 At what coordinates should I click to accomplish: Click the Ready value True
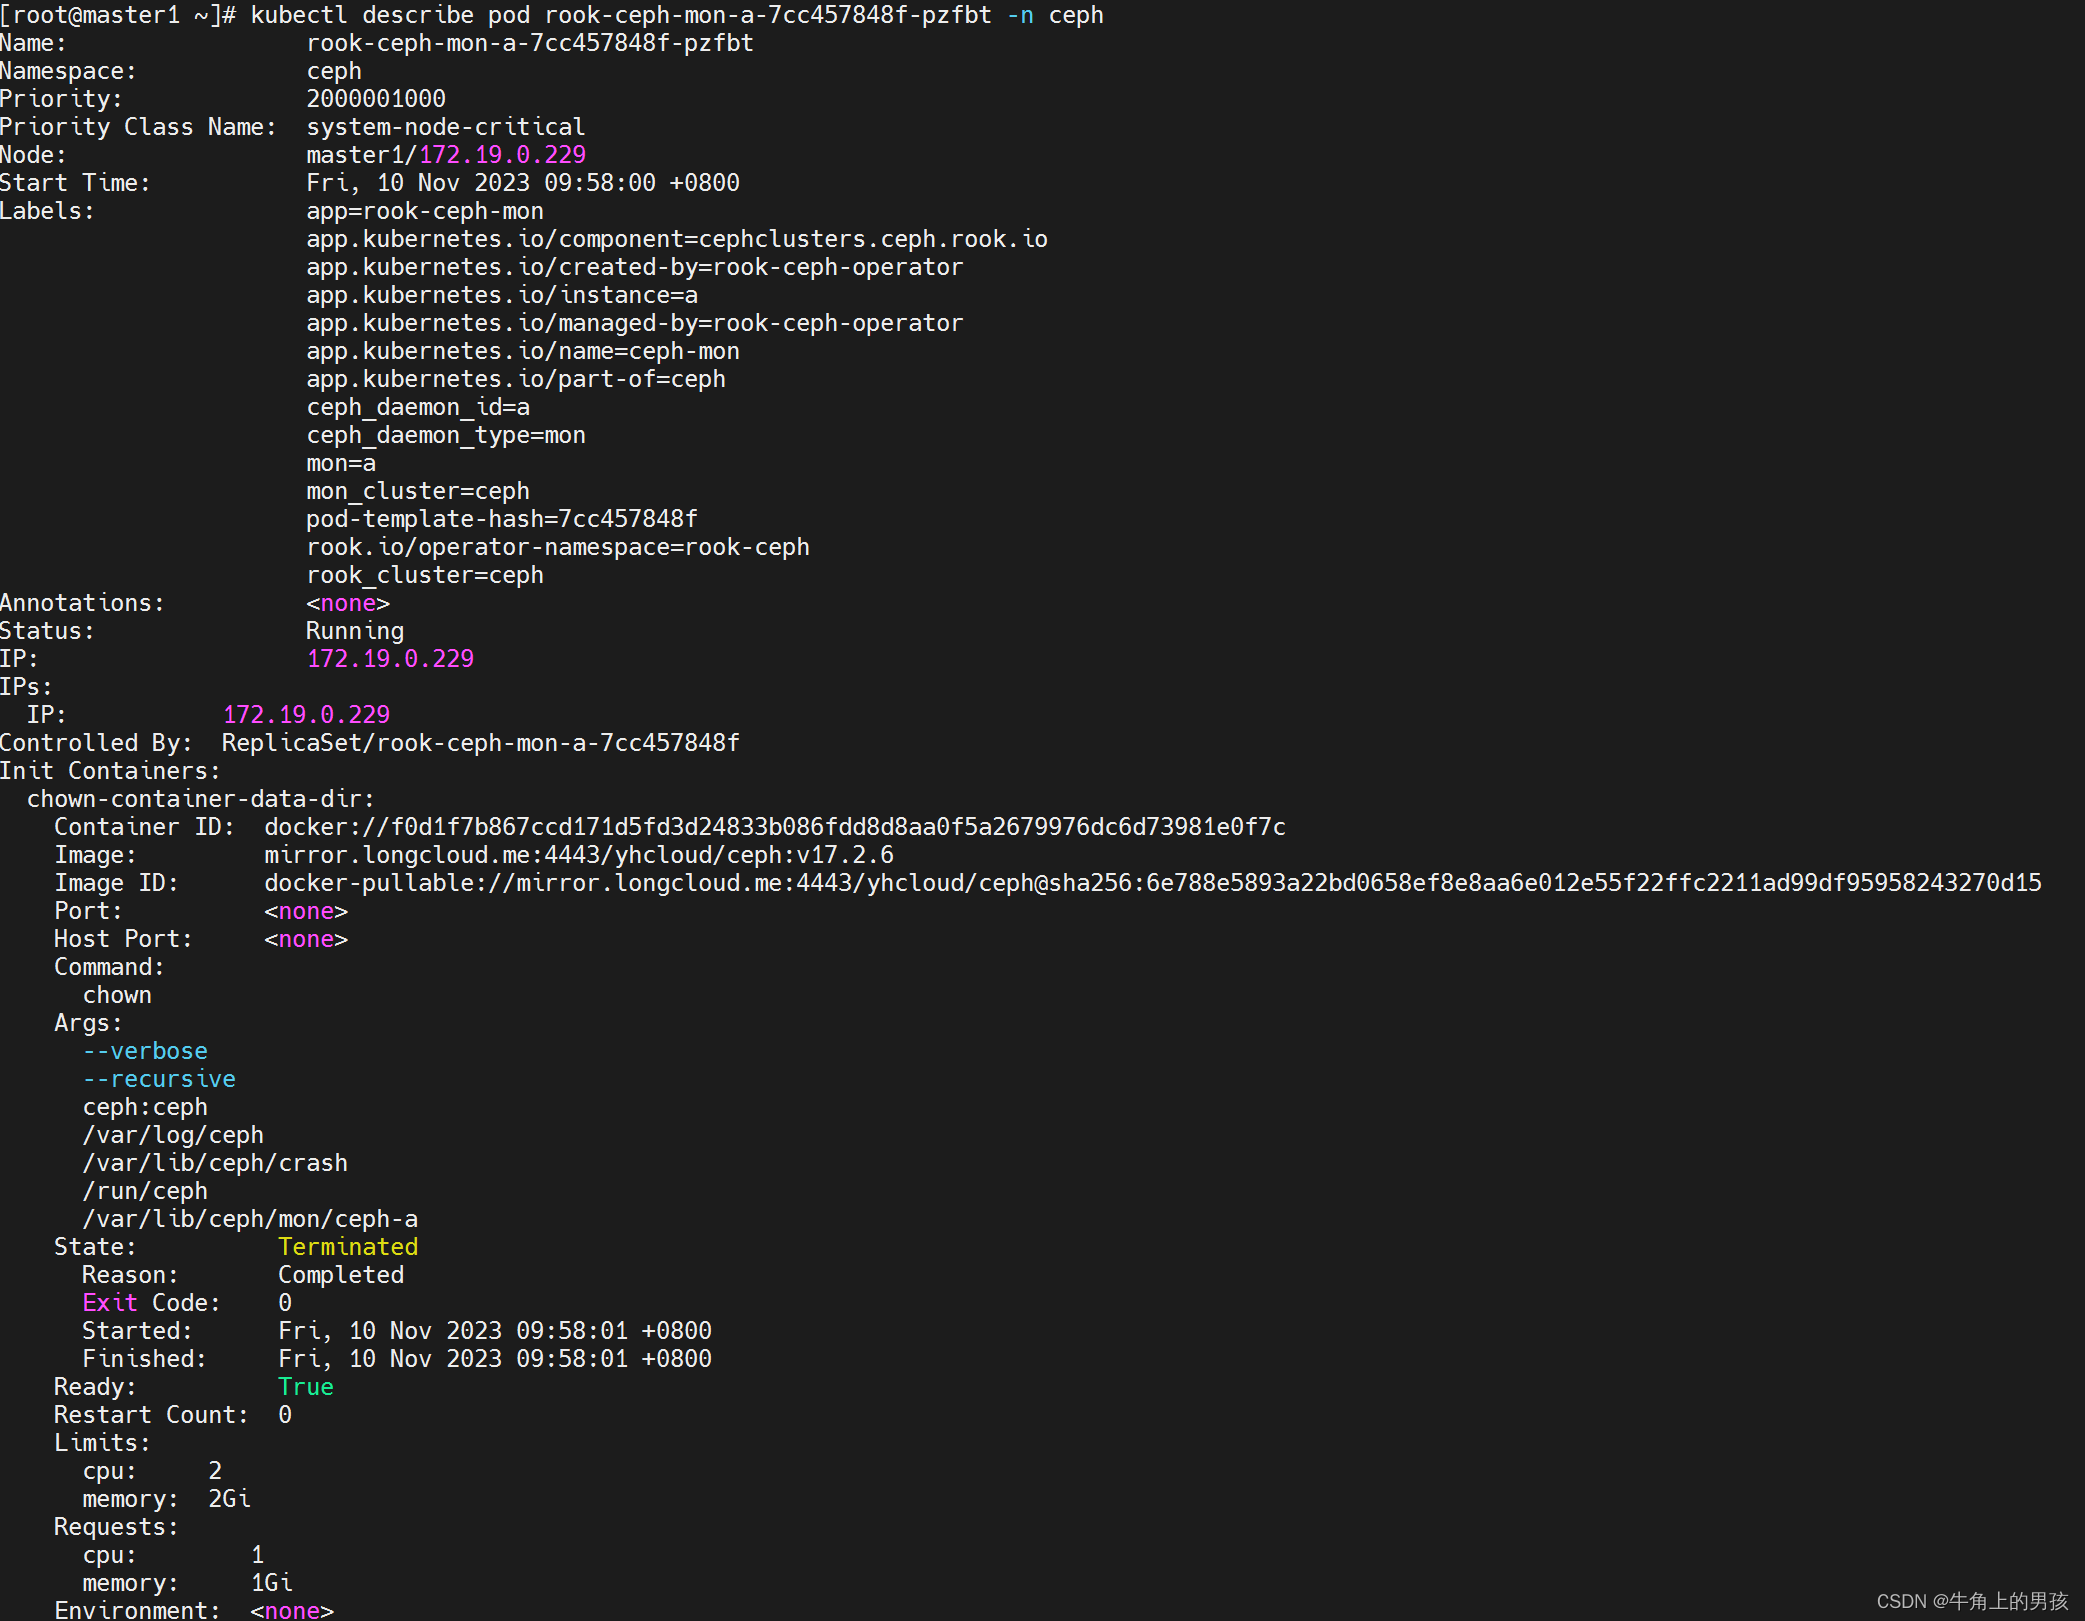tap(306, 1387)
